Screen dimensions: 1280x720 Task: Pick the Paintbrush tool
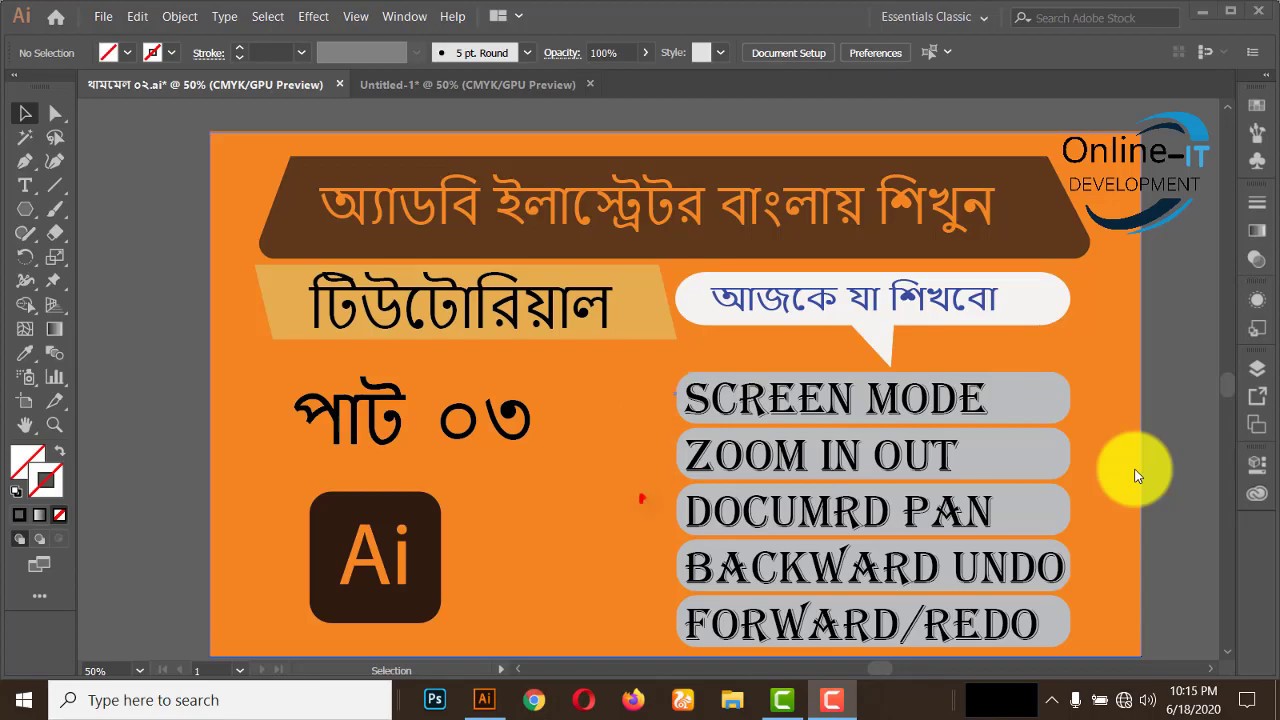(x=55, y=209)
